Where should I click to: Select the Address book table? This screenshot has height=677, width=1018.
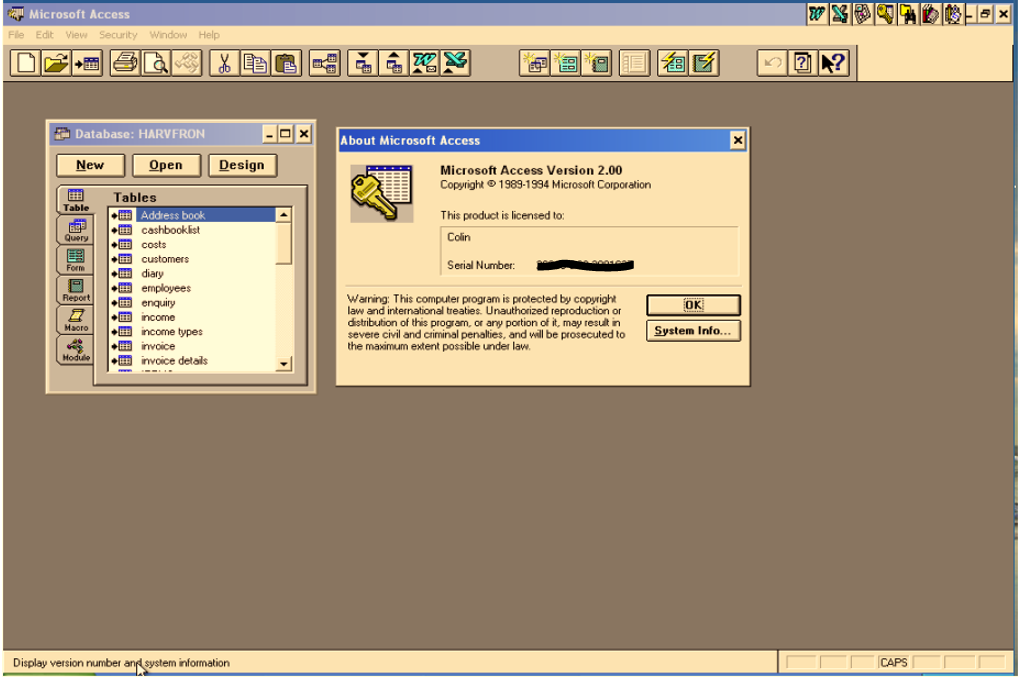point(192,215)
